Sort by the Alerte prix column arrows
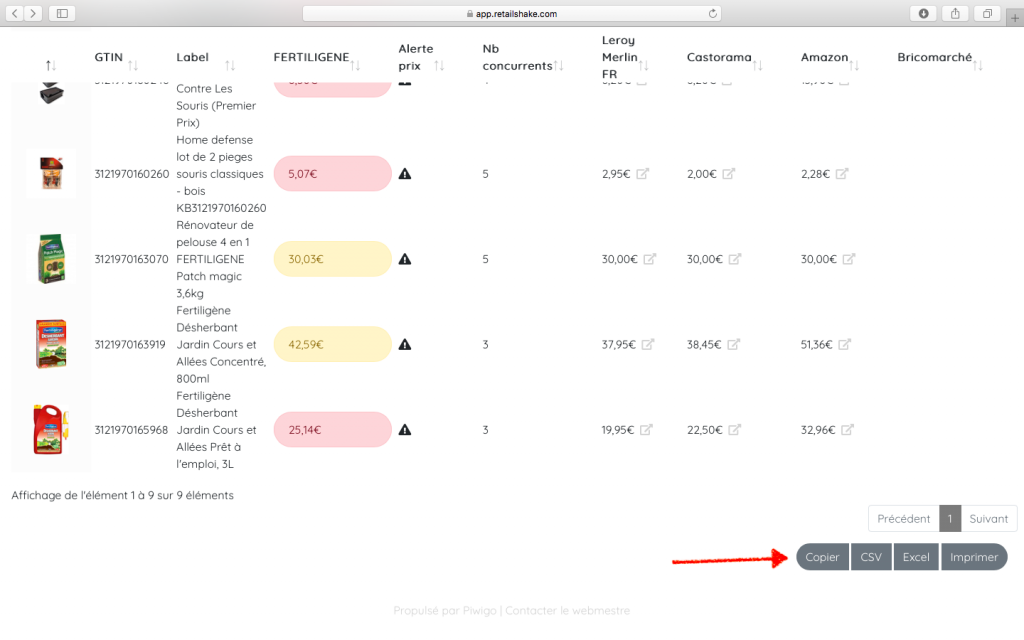Viewport: 1024px width, 640px height. pos(440,65)
